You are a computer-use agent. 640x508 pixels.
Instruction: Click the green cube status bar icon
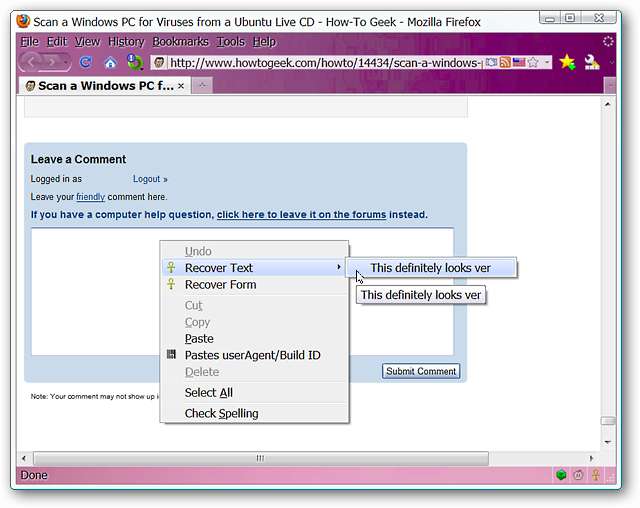click(561, 475)
